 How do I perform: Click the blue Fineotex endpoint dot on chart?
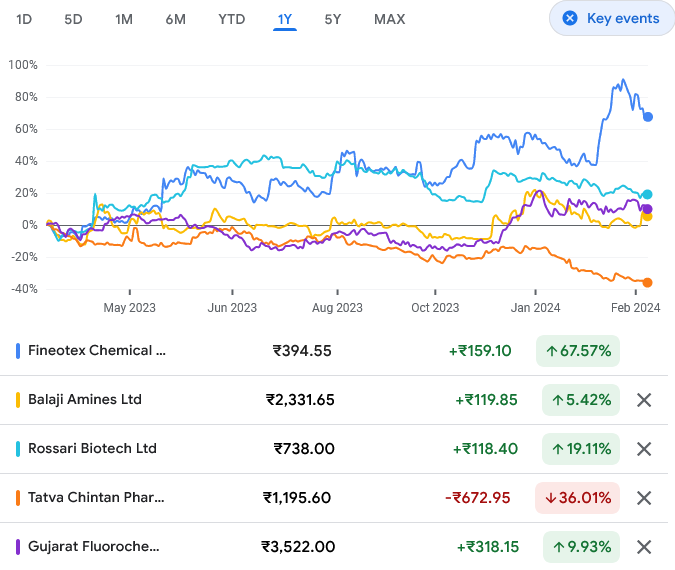(648, 117)
